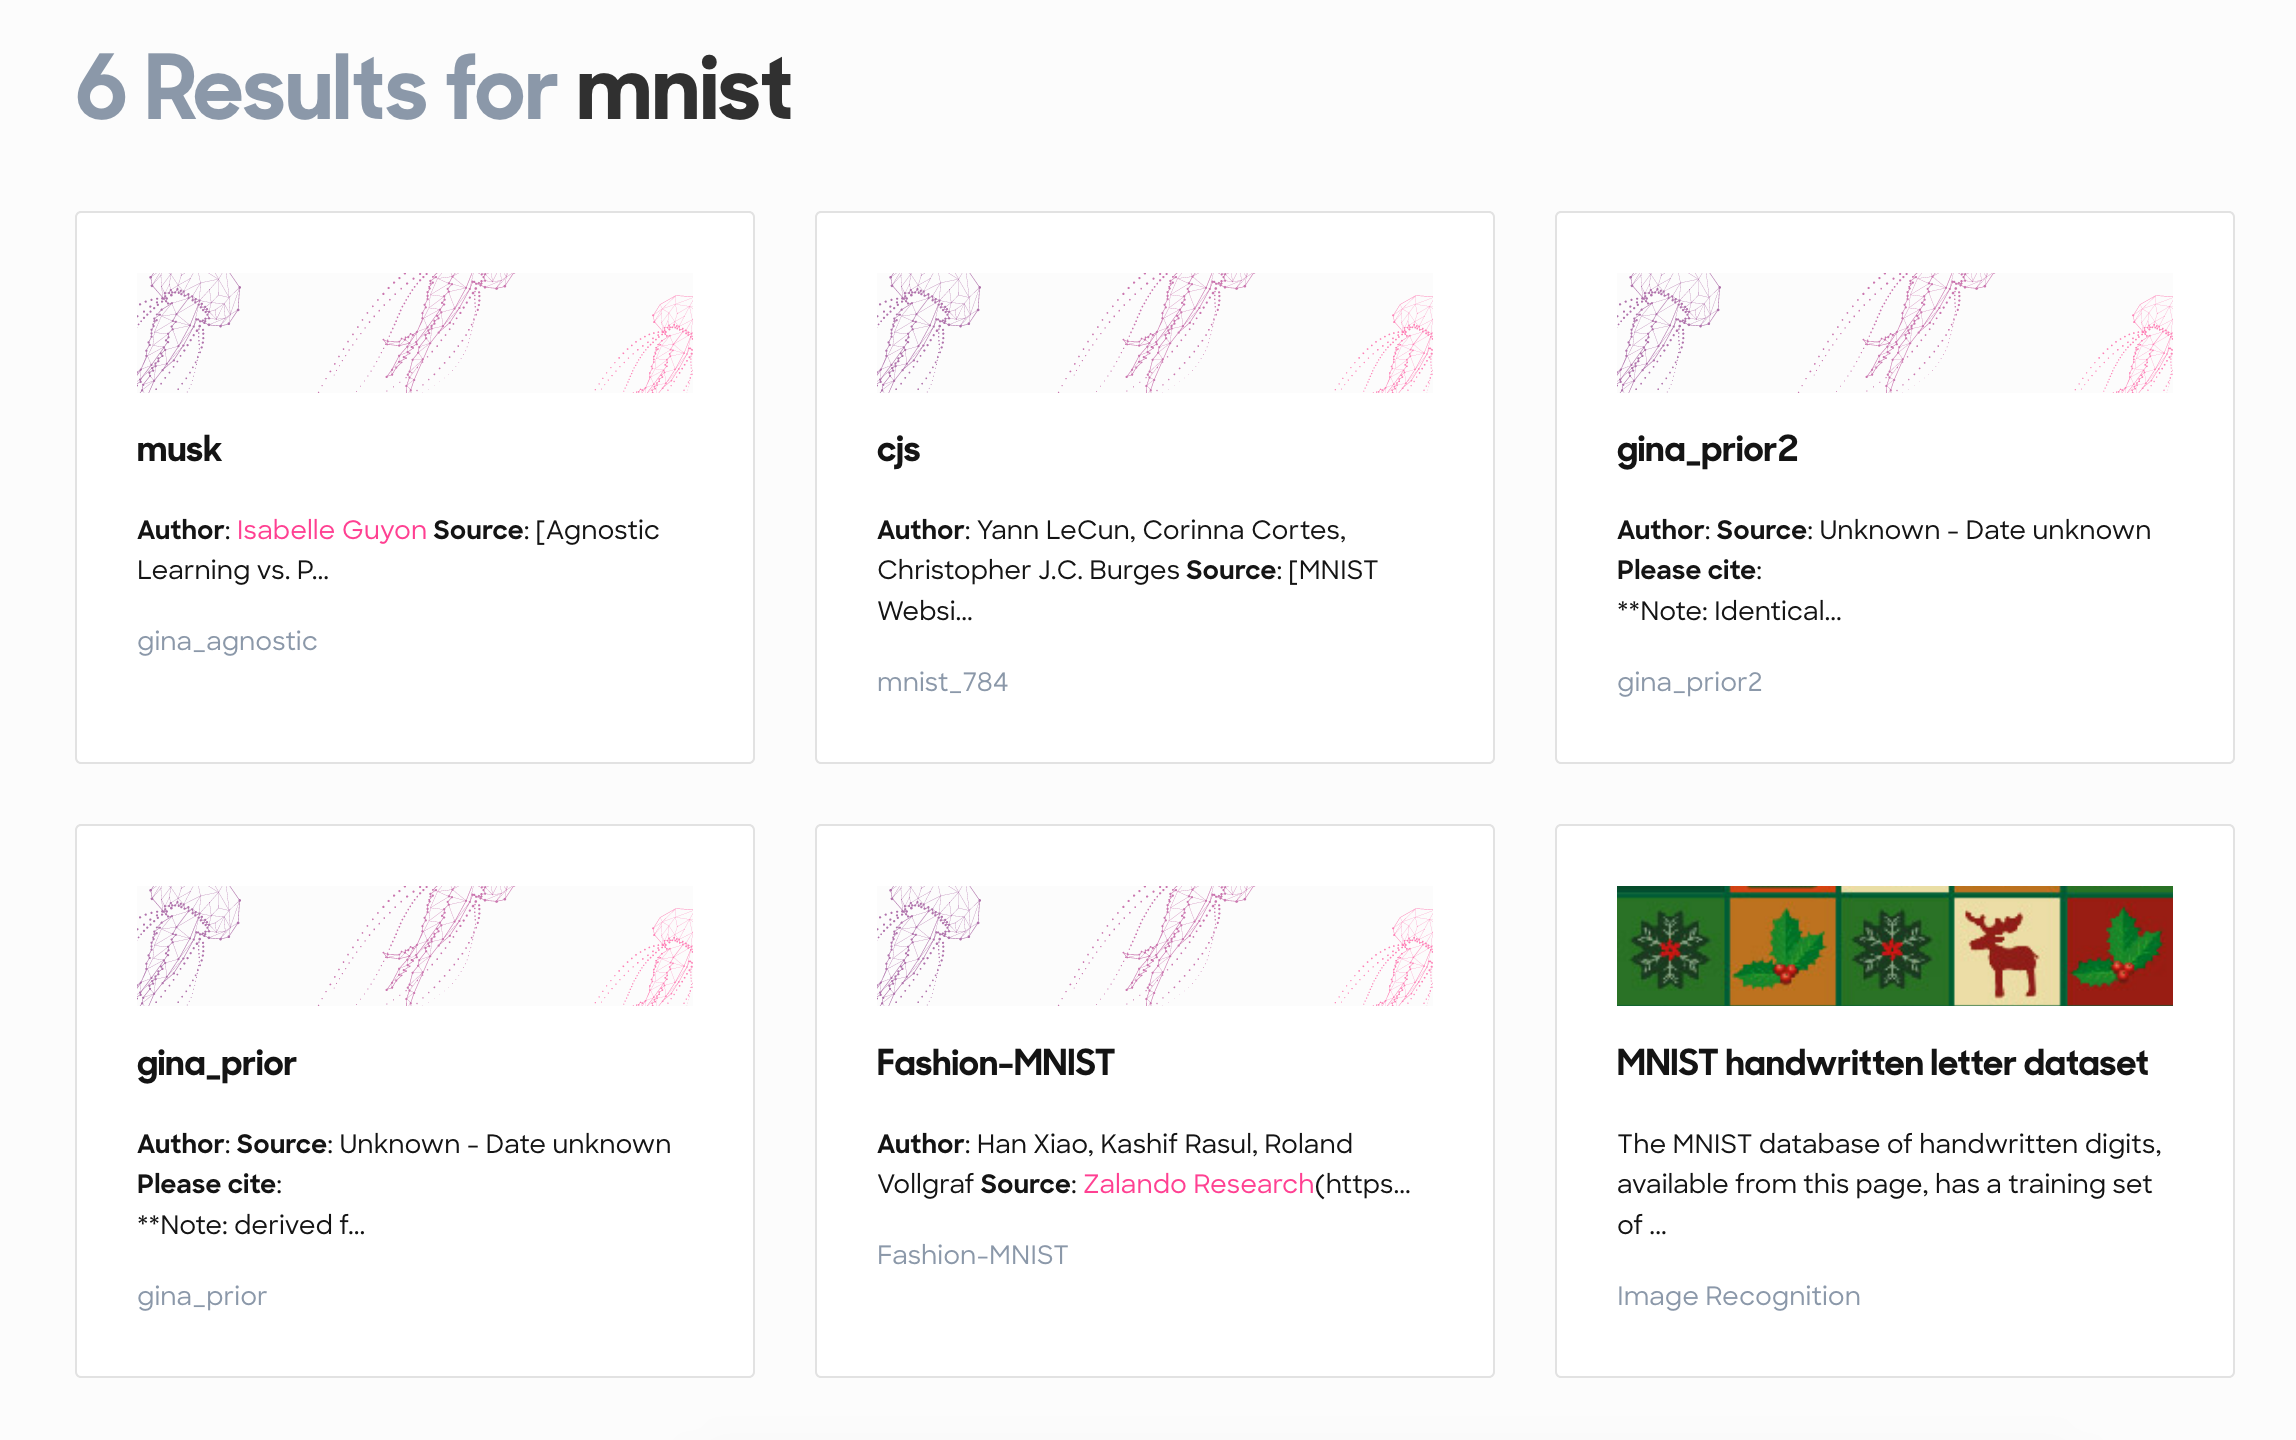Select the Fashion-MNIST tag
2296x1440 pixels.
click(x=973, y=1255)
